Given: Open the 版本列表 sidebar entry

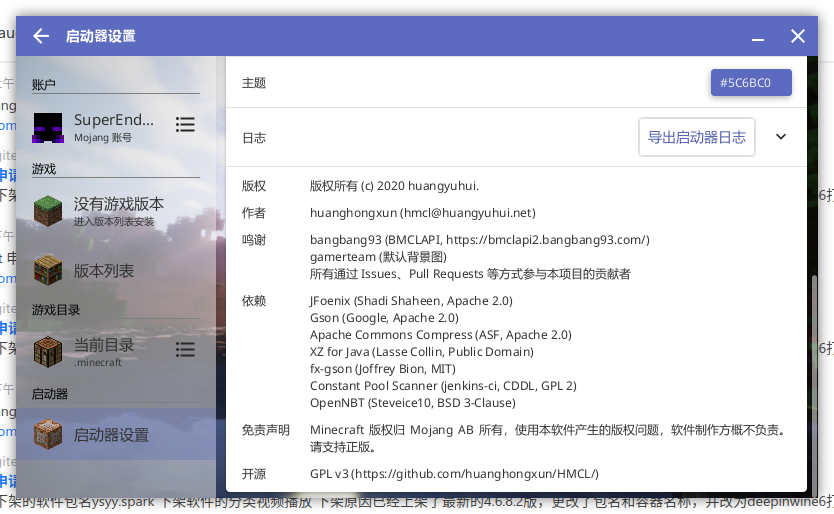Looking at the screenshot, I should (x=104, y=271).
